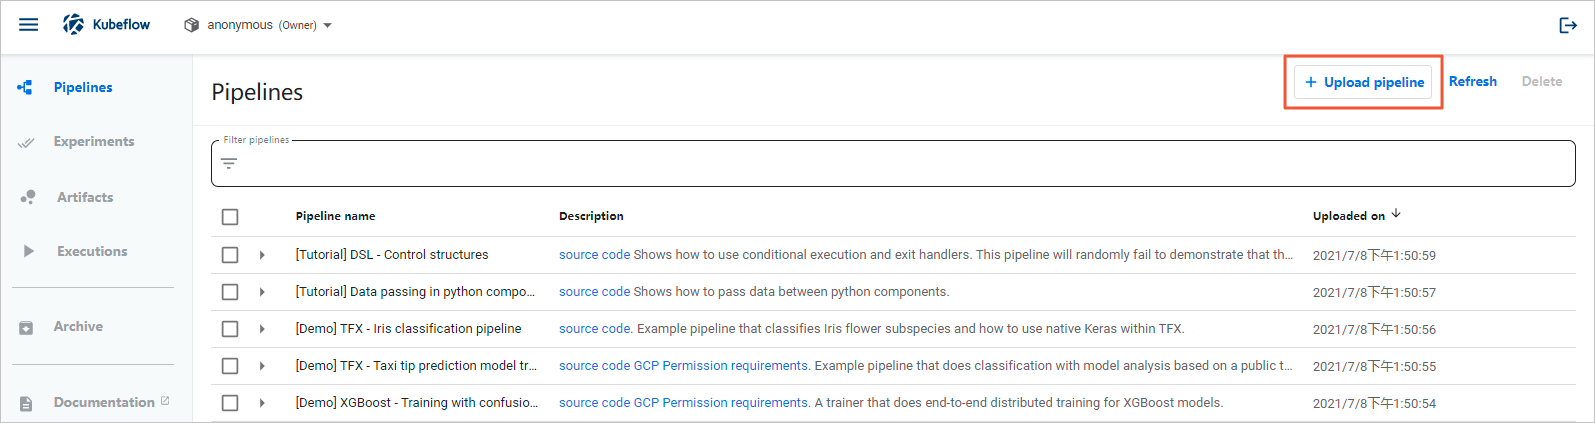Screen dimensions: 1595x423
Task: Go to the Experiments section
Action: click(93, 142)
